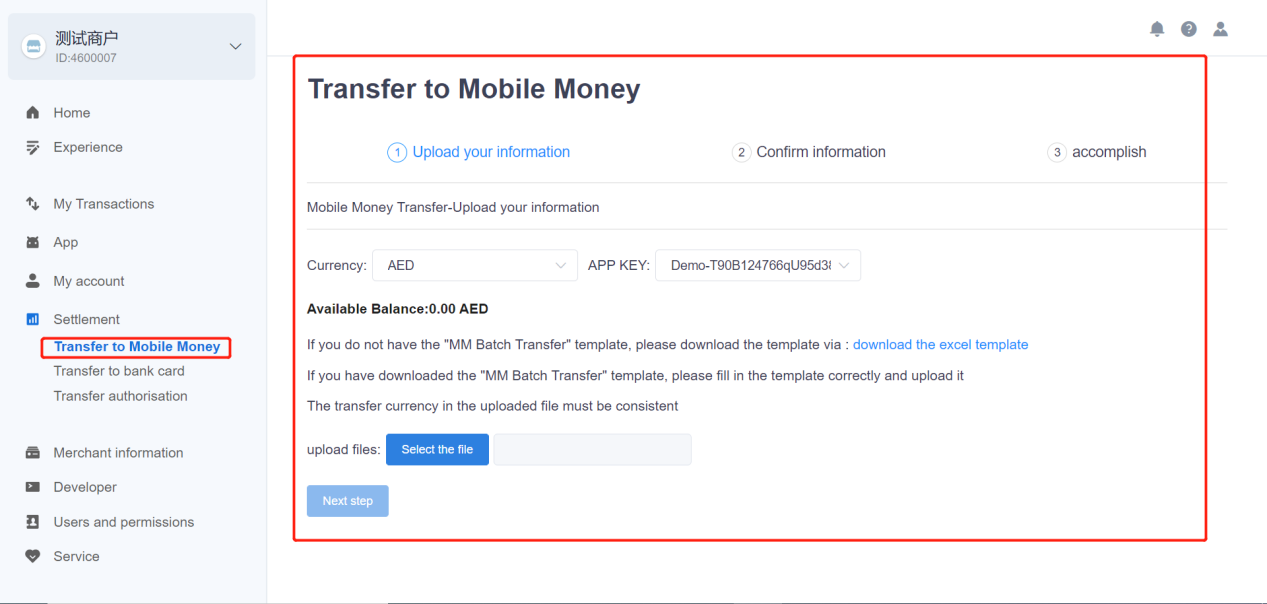Click the Home house icon

tap(33, 113)
